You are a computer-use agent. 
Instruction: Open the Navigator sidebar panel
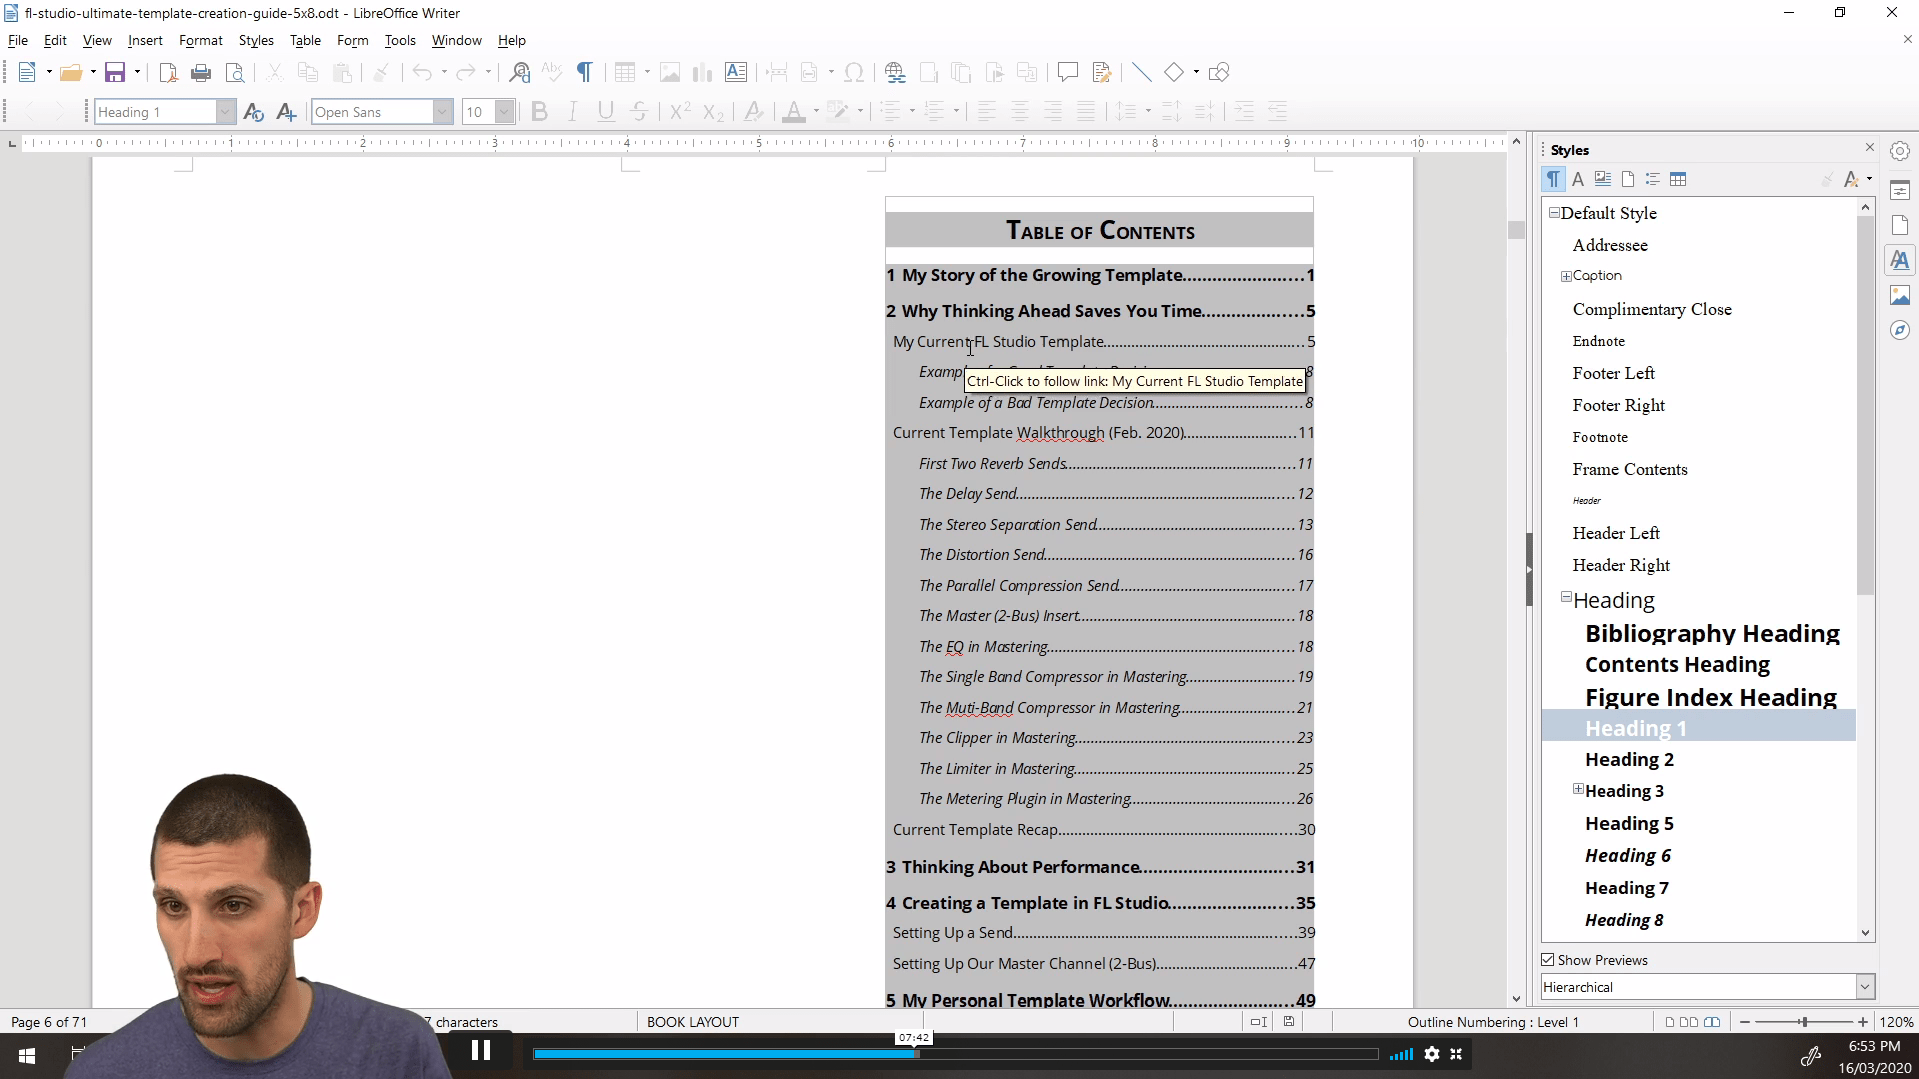point(1901,330)
